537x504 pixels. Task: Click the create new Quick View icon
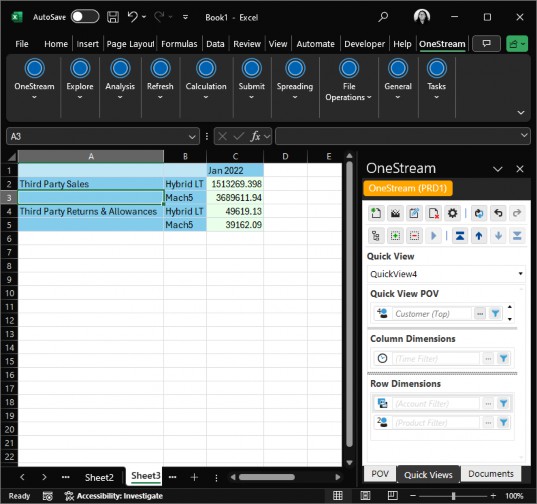[376, 213]
